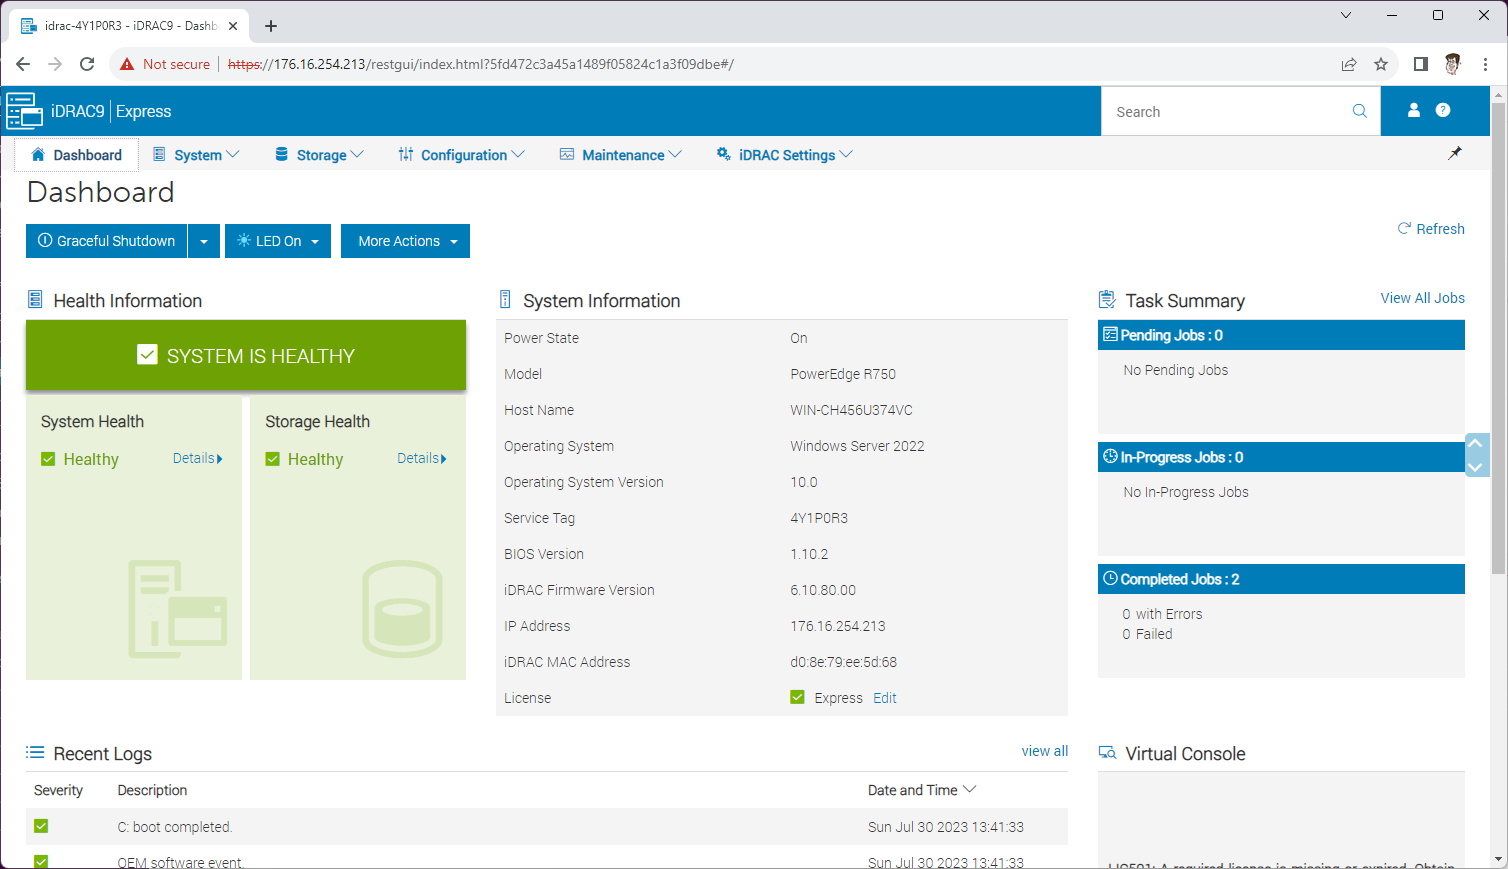Open the LED On dropdown

(278, 241)
